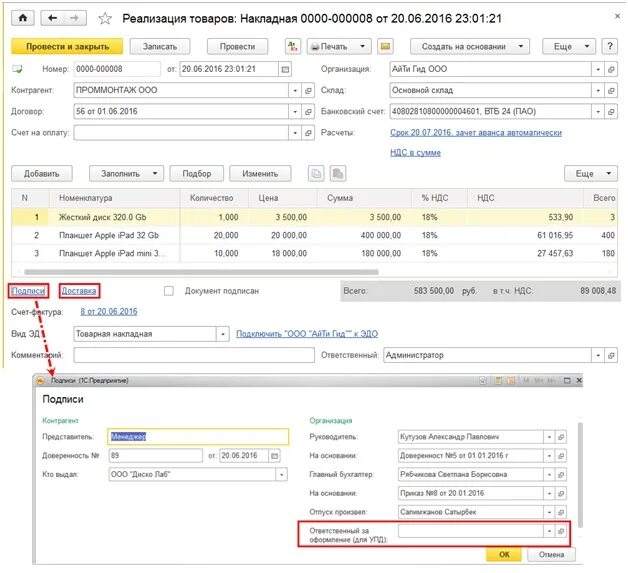Open help with the question mark button

tap(610, 46)
